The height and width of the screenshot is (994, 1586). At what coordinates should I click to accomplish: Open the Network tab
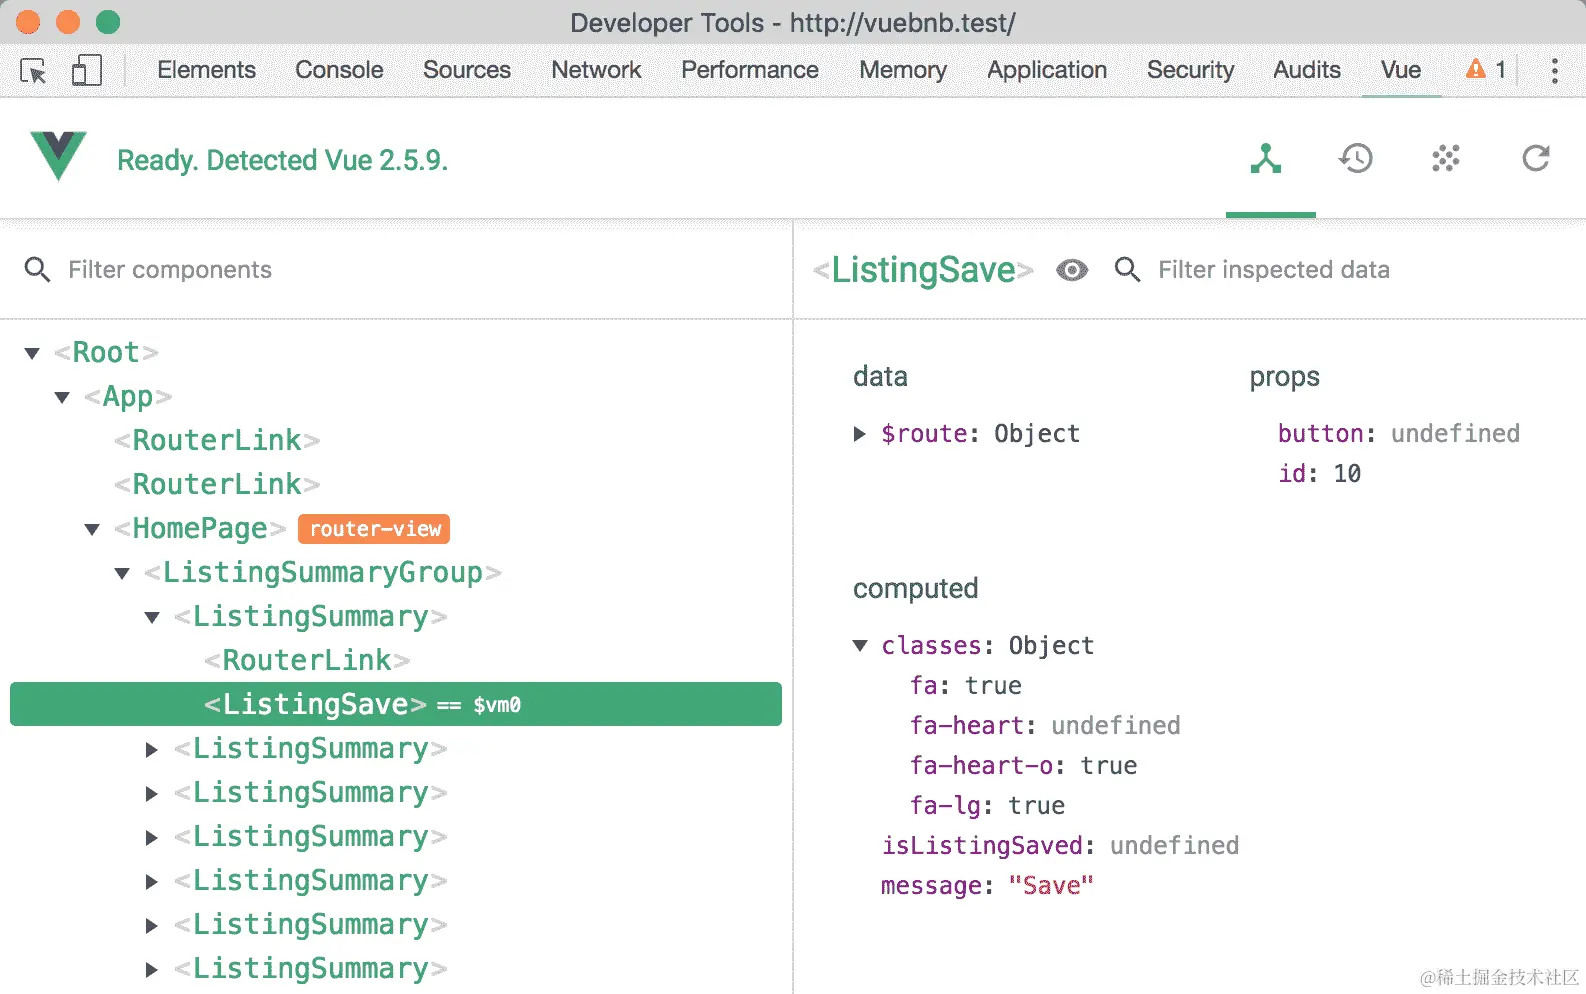tap(596, 70)
